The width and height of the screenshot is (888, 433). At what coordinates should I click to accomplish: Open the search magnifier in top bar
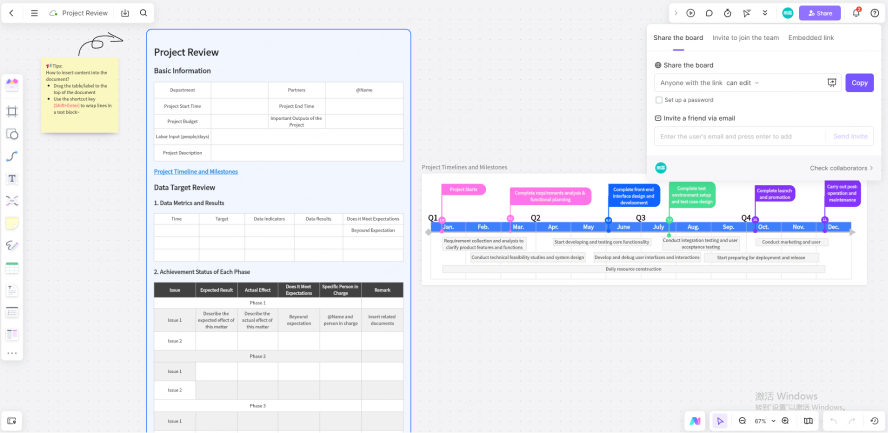tap(143, 13)
